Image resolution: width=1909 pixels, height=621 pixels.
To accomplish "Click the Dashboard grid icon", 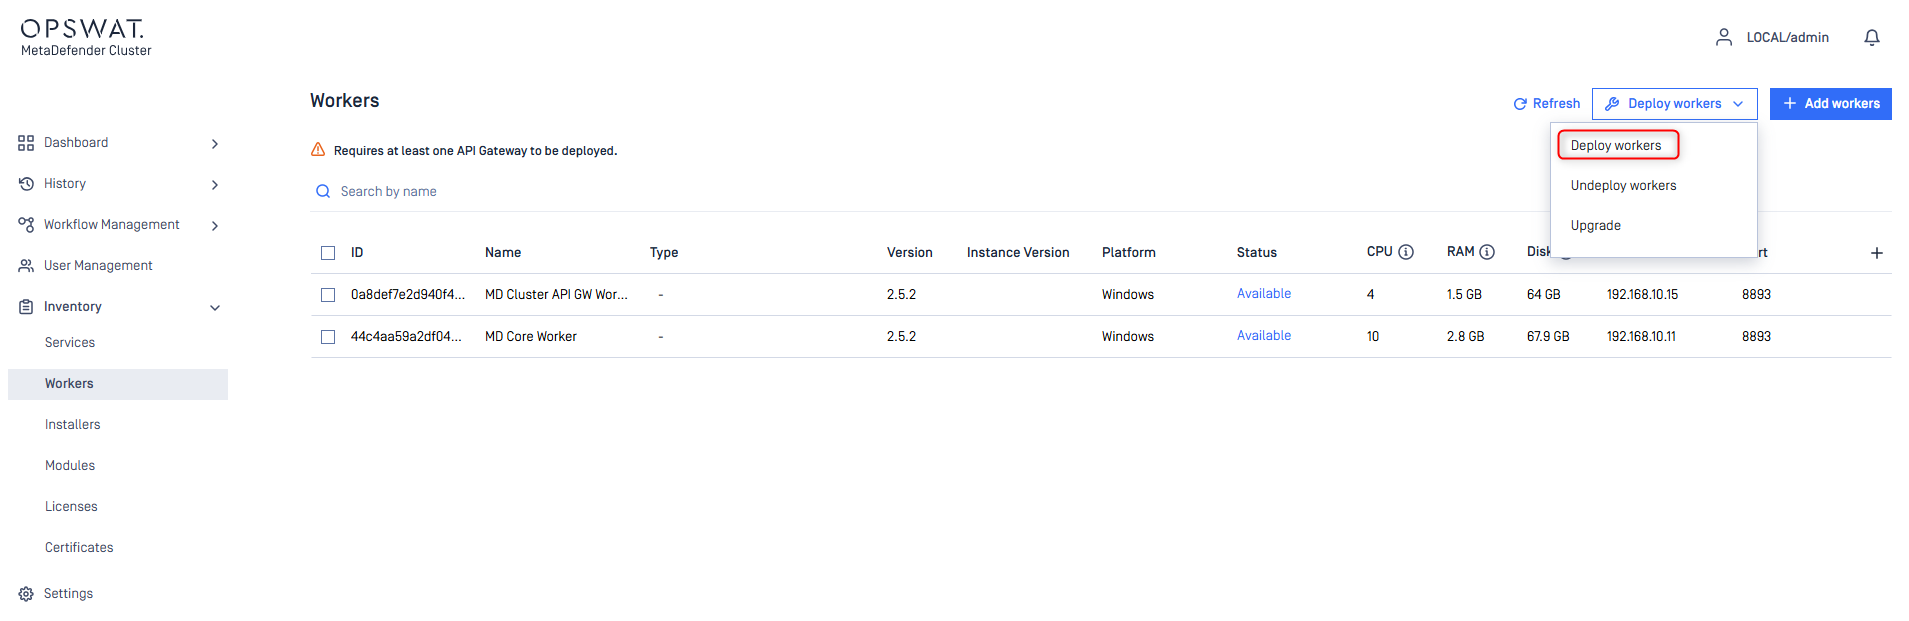I will pos(26,143).
